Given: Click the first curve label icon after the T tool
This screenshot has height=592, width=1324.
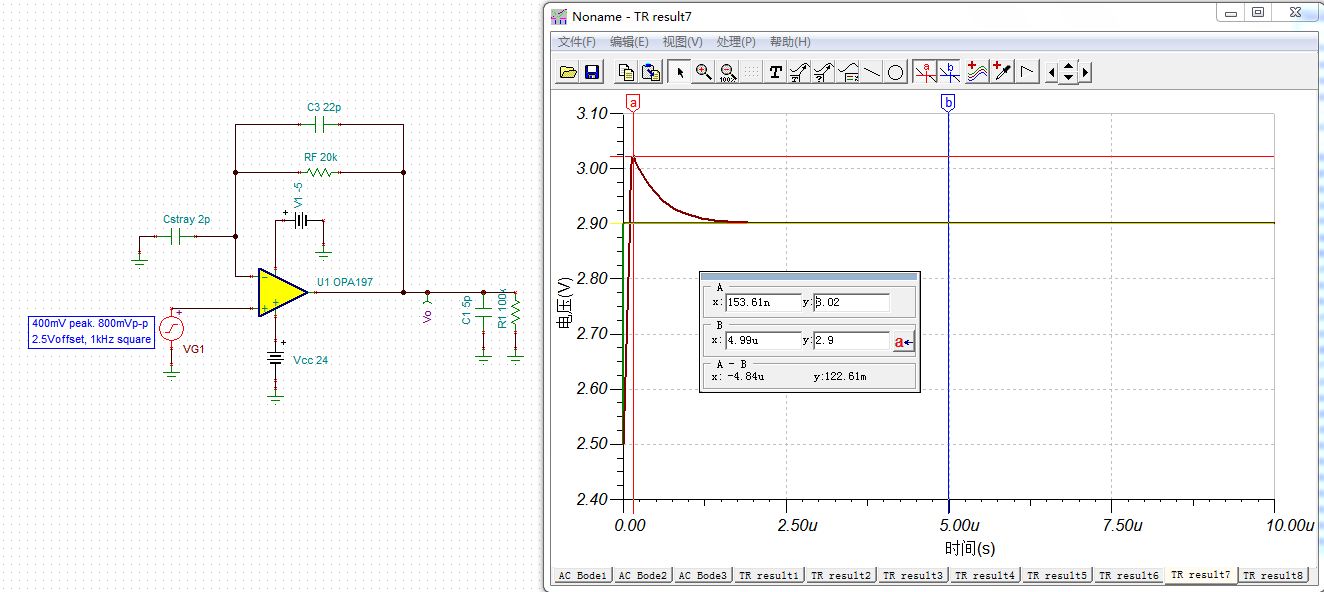Looking at the screenshot, I should pos(799,72).
